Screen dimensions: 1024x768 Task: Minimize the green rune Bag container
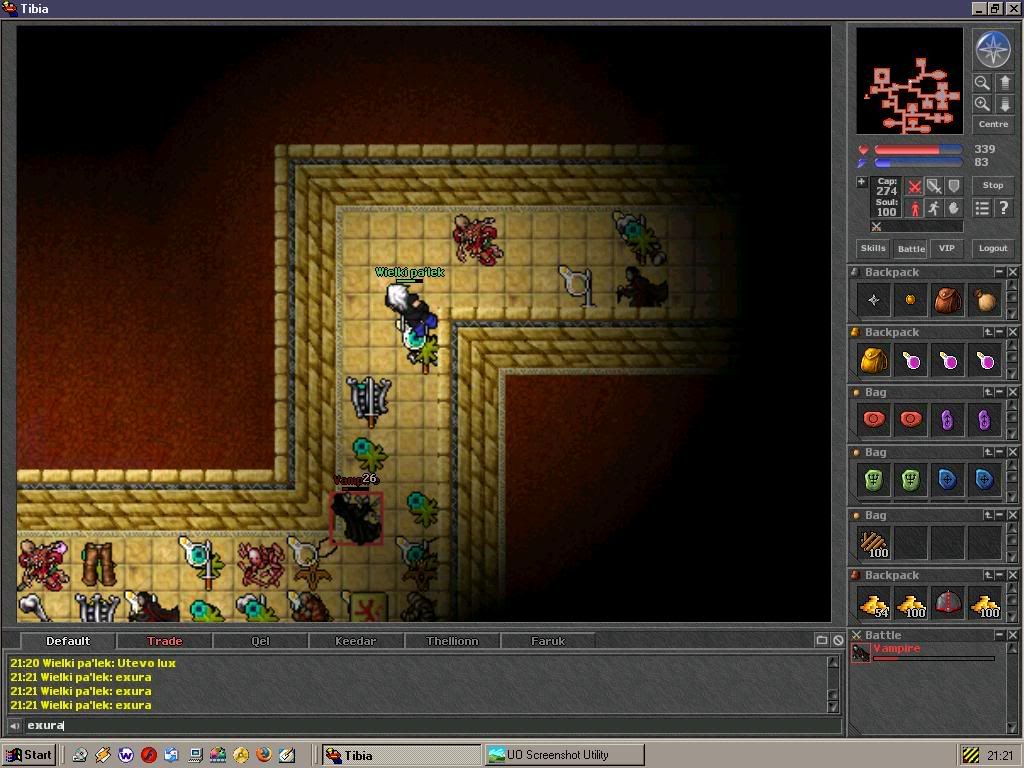click(x=999, y=452)
